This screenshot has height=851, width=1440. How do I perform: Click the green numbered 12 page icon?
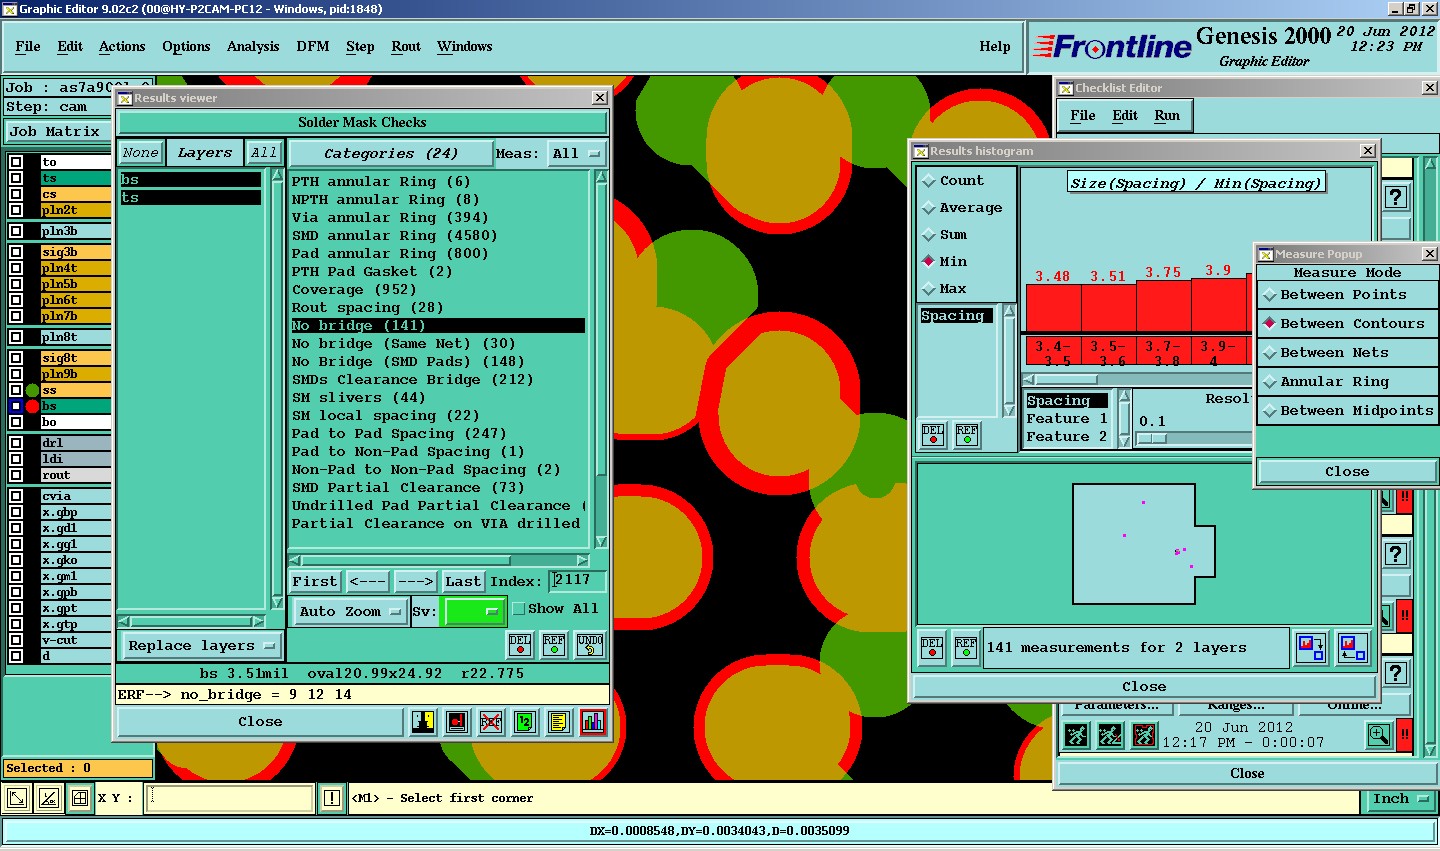(525, 721)
